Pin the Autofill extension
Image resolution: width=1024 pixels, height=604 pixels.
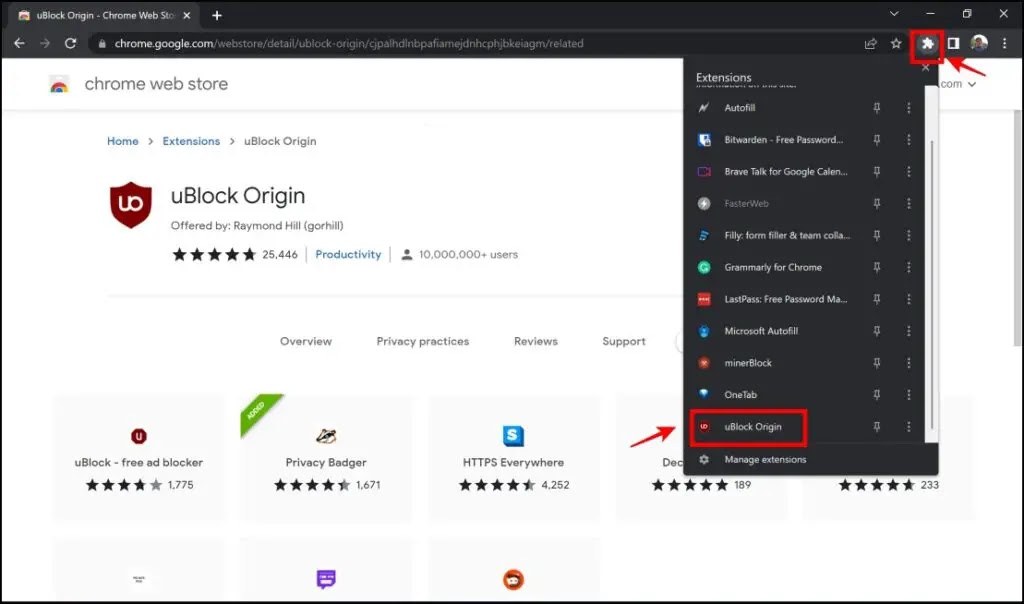pyautogui.click(x=876, y=108)
